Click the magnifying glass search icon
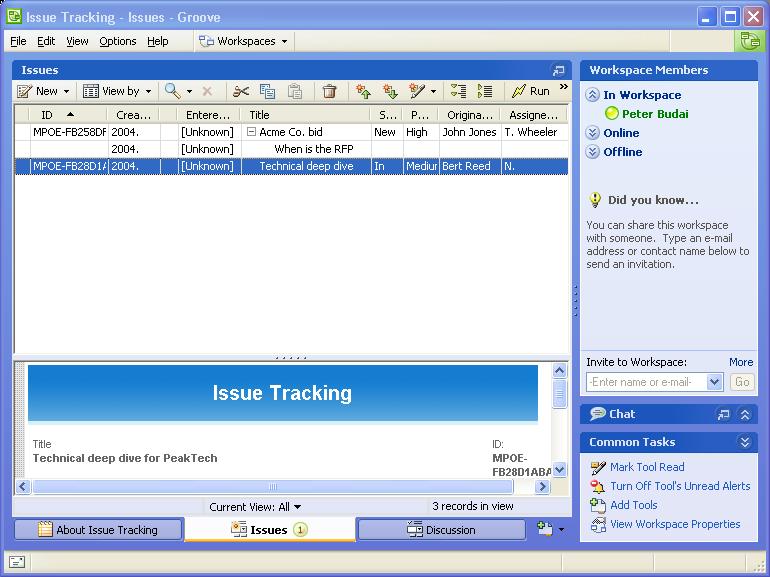The width and height of the screenshot is (770, 577). pyautogui.click(x=172, y=91)
